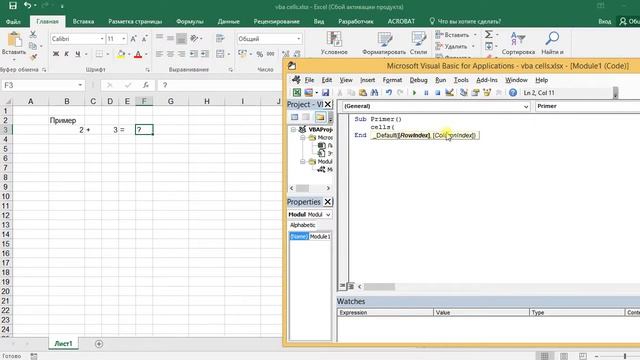640x360 pixels.
Task: Open the Primer procedure dropdown
Action: pos(587,106)
